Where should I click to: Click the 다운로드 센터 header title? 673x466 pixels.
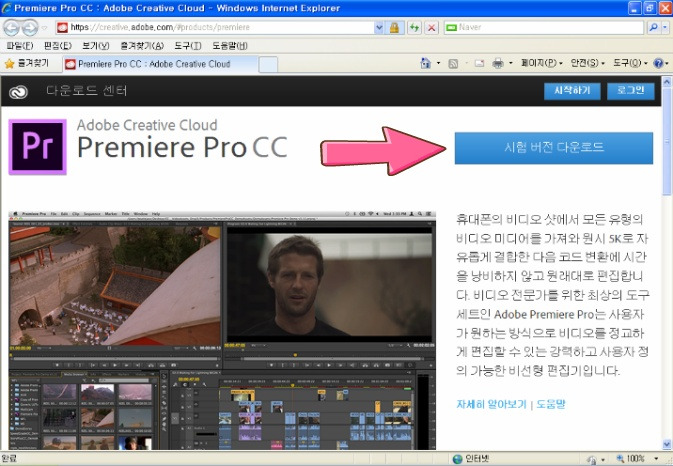(86, 91)
